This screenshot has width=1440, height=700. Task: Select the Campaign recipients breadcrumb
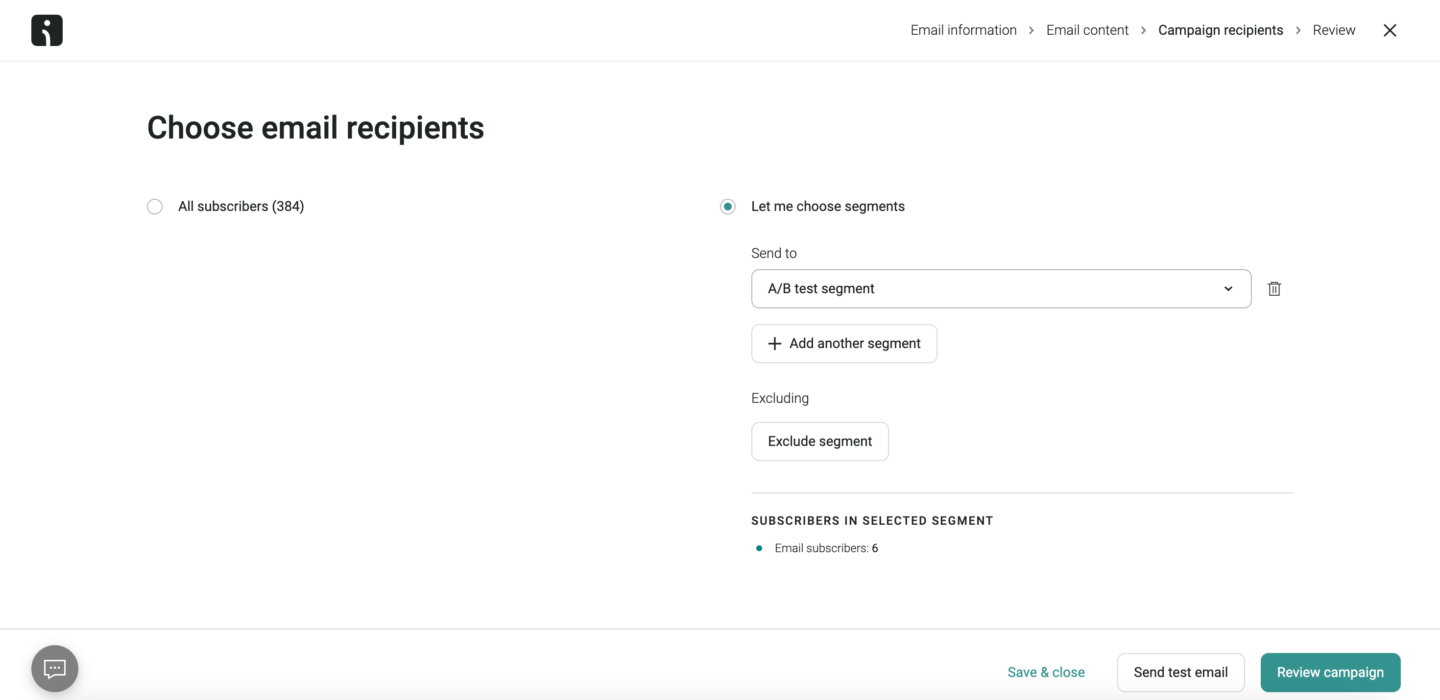coord(1220,30)
